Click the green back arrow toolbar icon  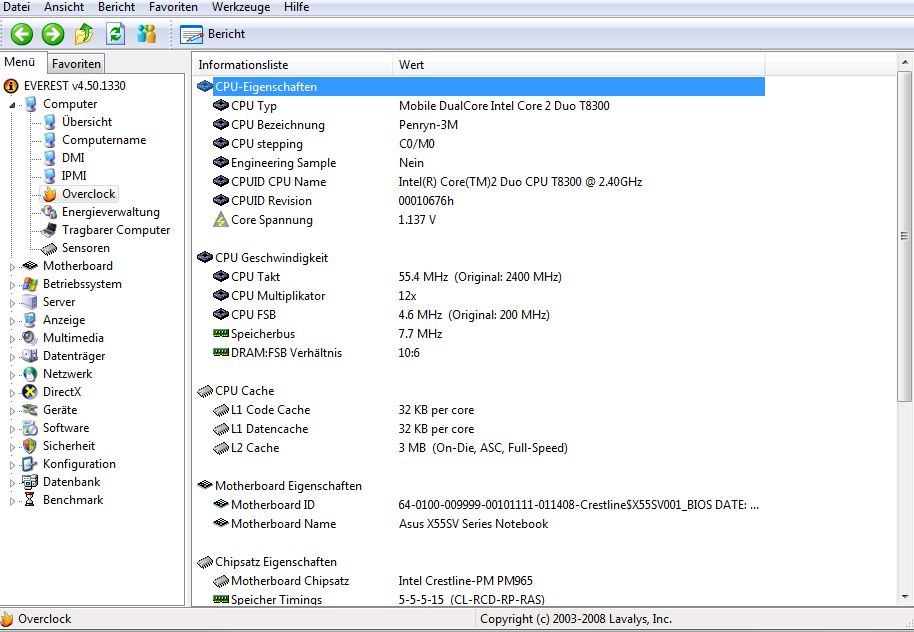(x=22, y=34)
